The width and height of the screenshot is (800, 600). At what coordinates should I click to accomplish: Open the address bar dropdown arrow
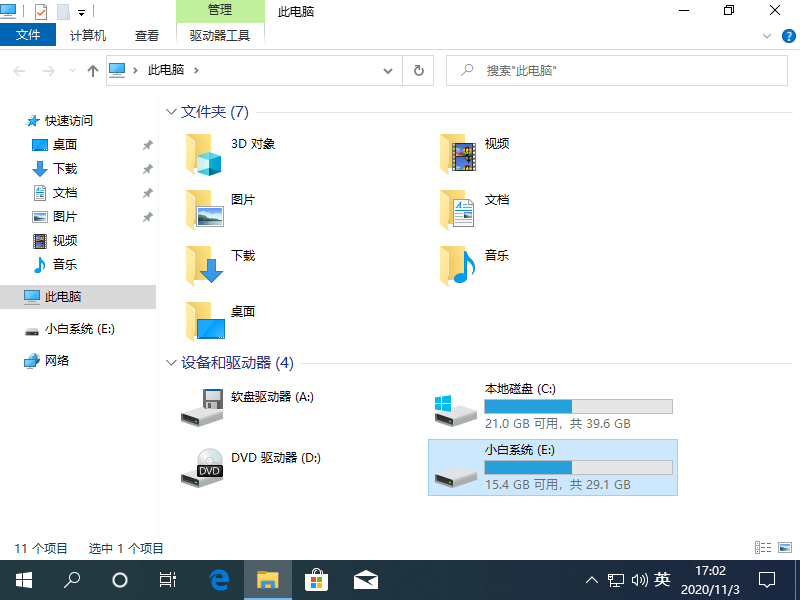[388, 71]
